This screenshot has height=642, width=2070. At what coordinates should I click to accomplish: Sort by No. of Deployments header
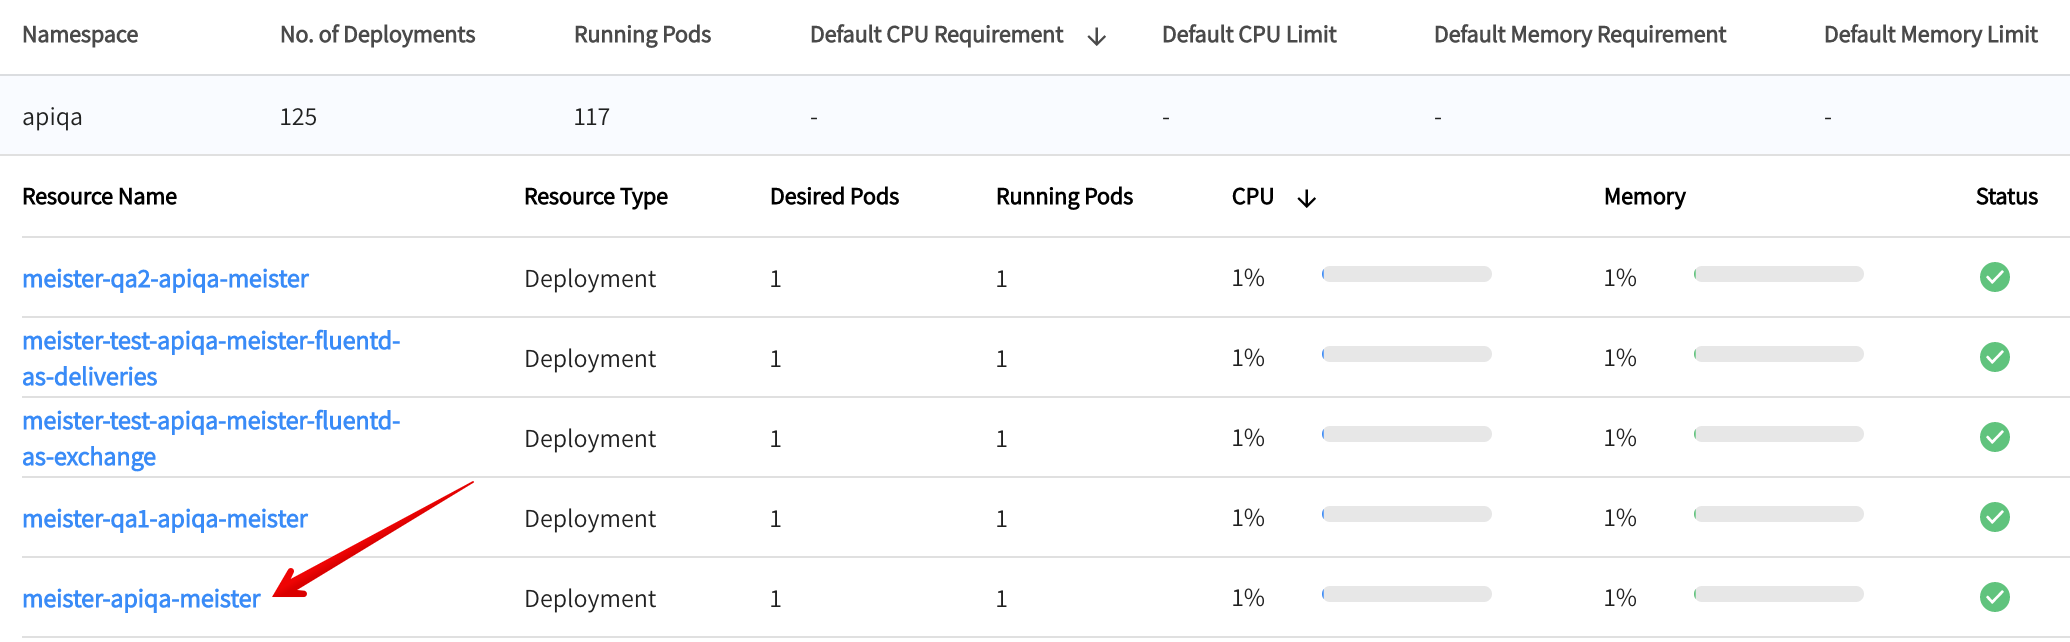tap(377, 35)
